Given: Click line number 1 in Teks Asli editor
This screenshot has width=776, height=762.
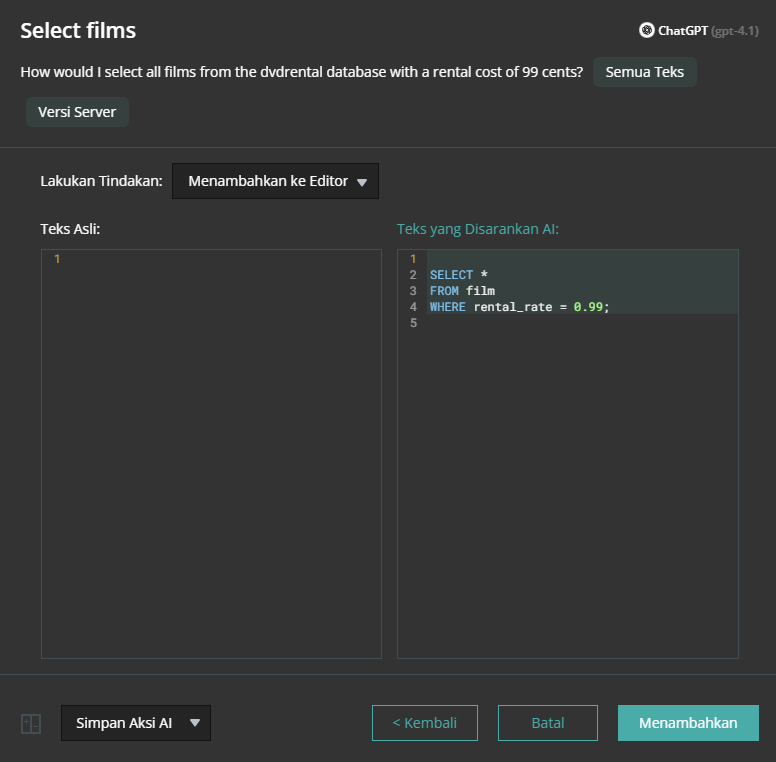Looking at the screenshot, I should tap(57, 259).
